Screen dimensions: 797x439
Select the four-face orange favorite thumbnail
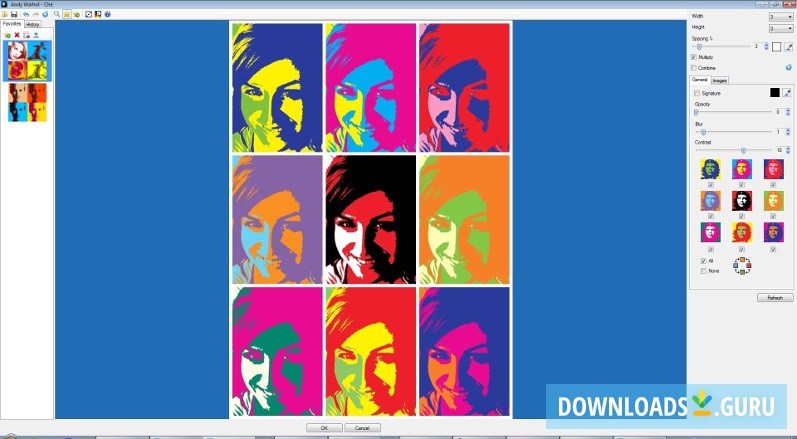(27, 102)
